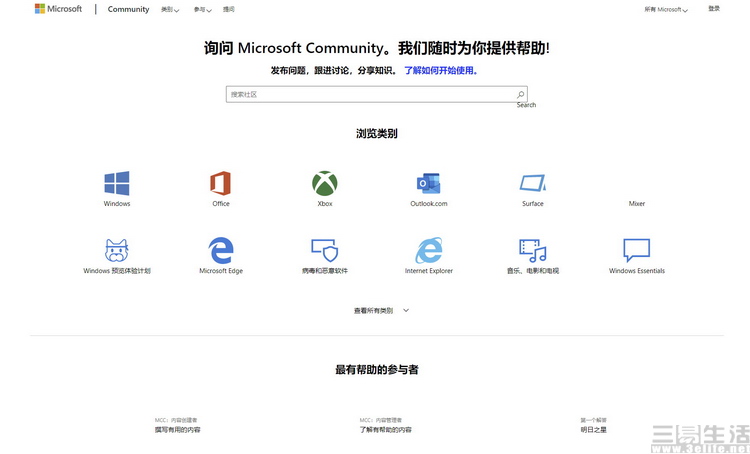This screenshot has width=750, height=454.
Task: Expand the 参与 dropdown menu
Action: click(202, 10)
